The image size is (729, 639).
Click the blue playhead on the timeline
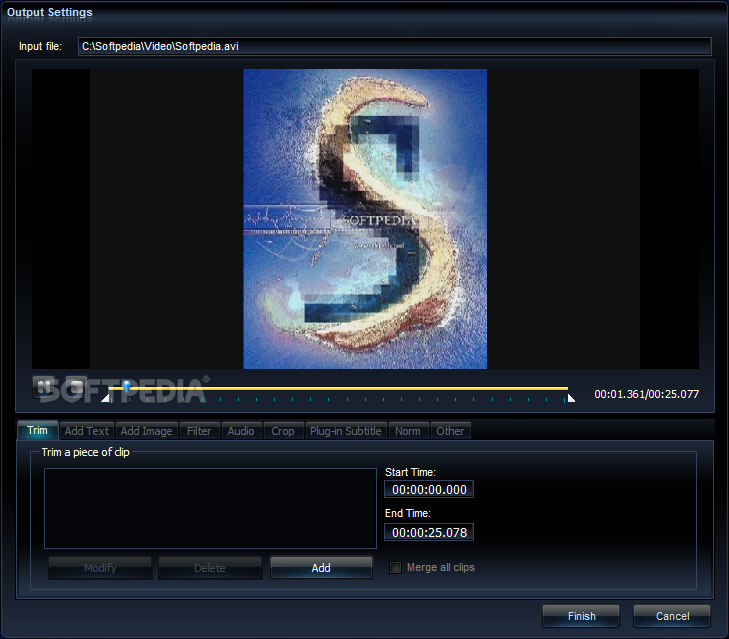[126, 386]
